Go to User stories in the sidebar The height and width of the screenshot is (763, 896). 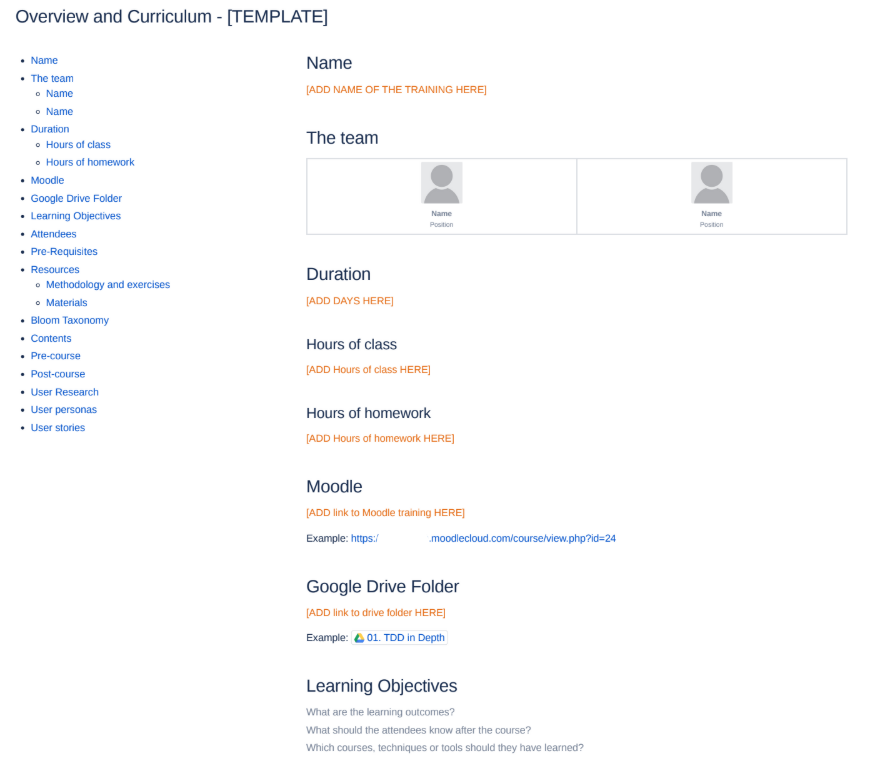(57, 428)
